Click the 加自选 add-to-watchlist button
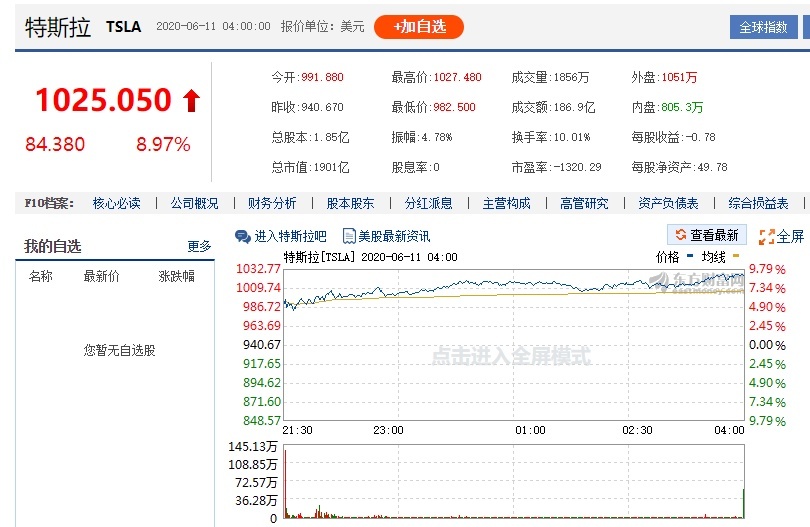Screen dimensions: 810x527 (418, 27)
